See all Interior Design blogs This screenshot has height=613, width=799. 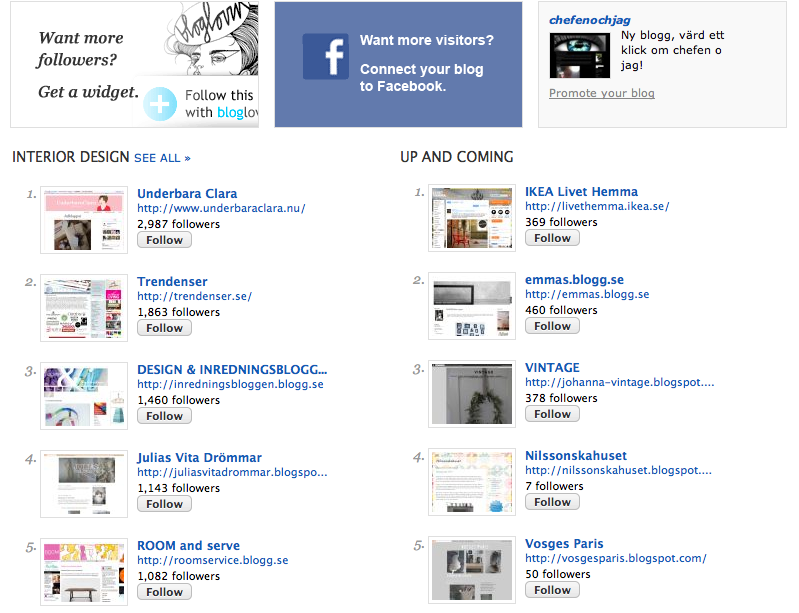[x=162, y=158]
